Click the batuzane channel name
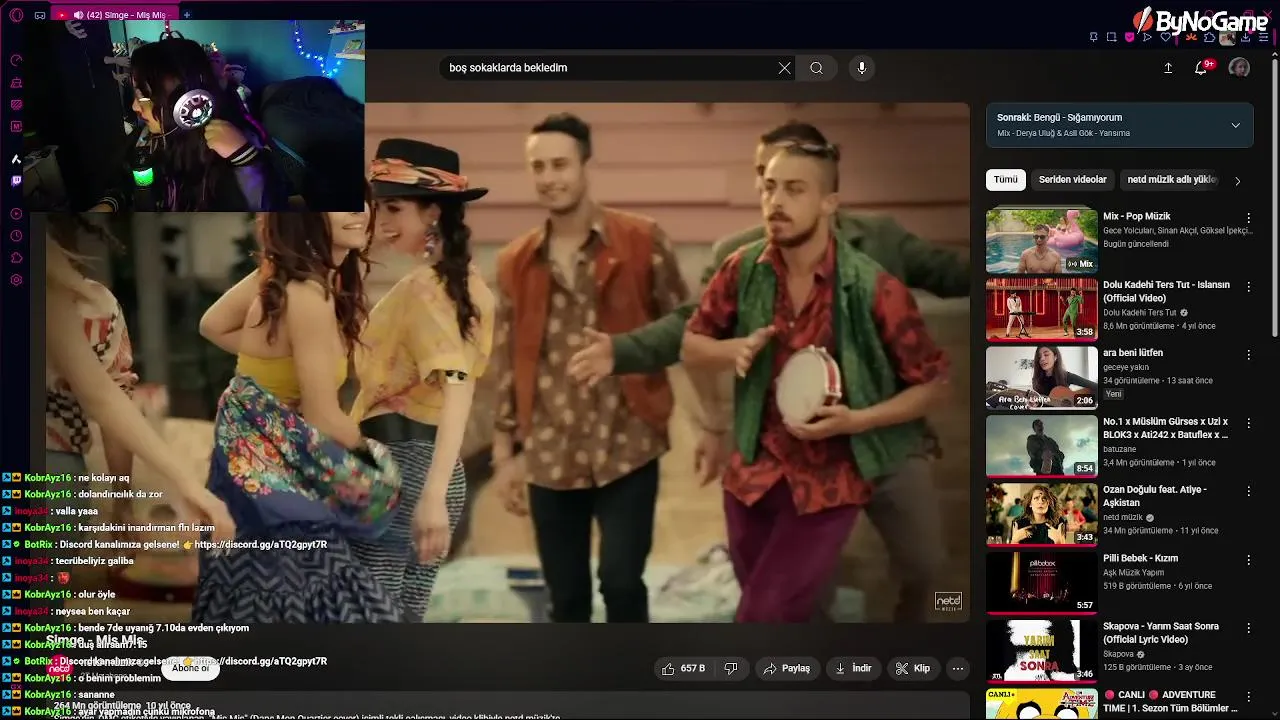 tap(1119, 450)
